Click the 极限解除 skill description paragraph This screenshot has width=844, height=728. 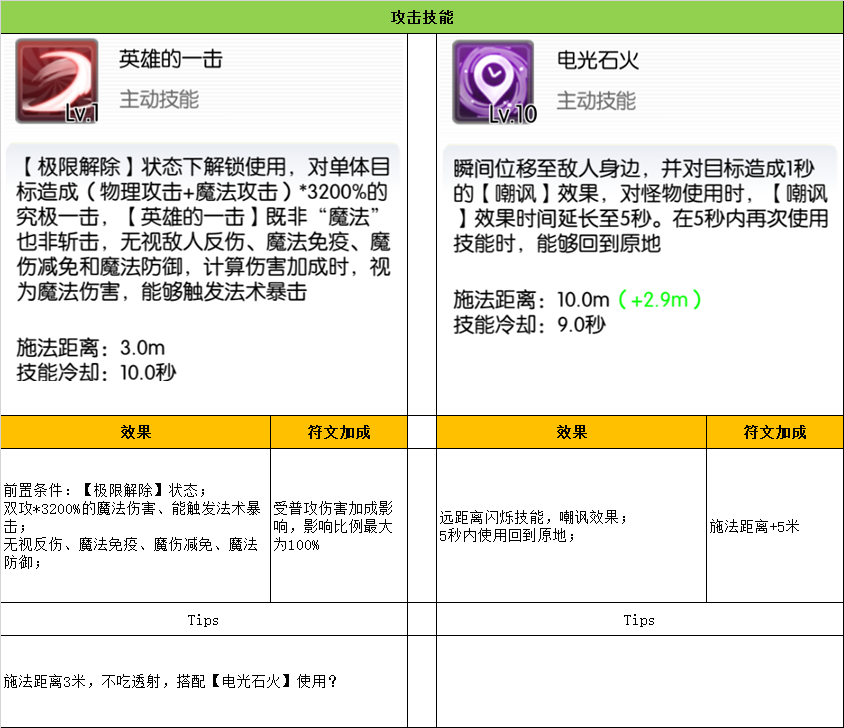point(203,229)
